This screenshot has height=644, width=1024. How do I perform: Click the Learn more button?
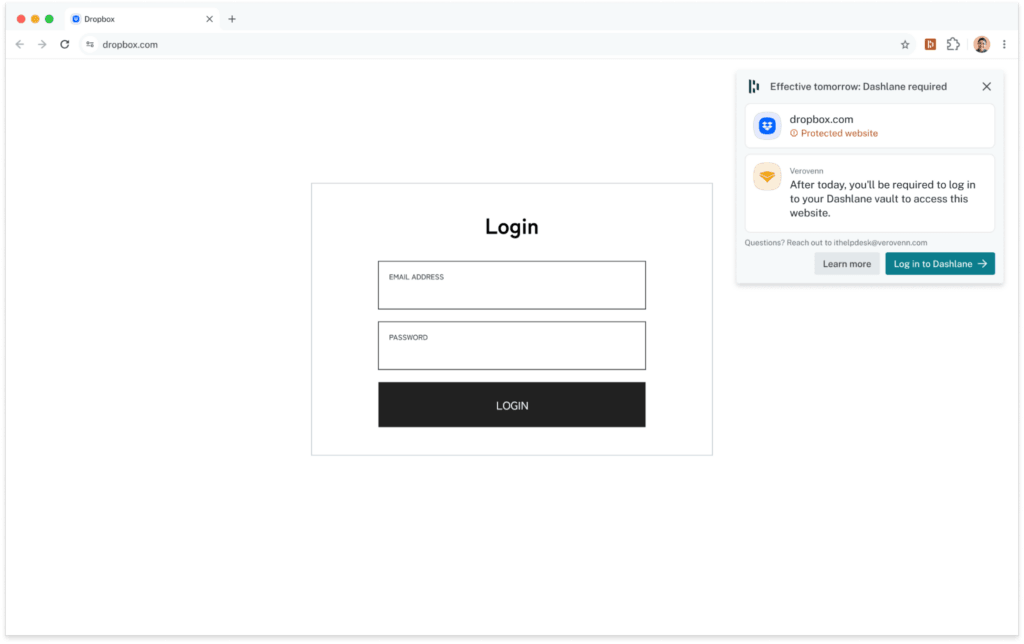(x=846, y=264)
